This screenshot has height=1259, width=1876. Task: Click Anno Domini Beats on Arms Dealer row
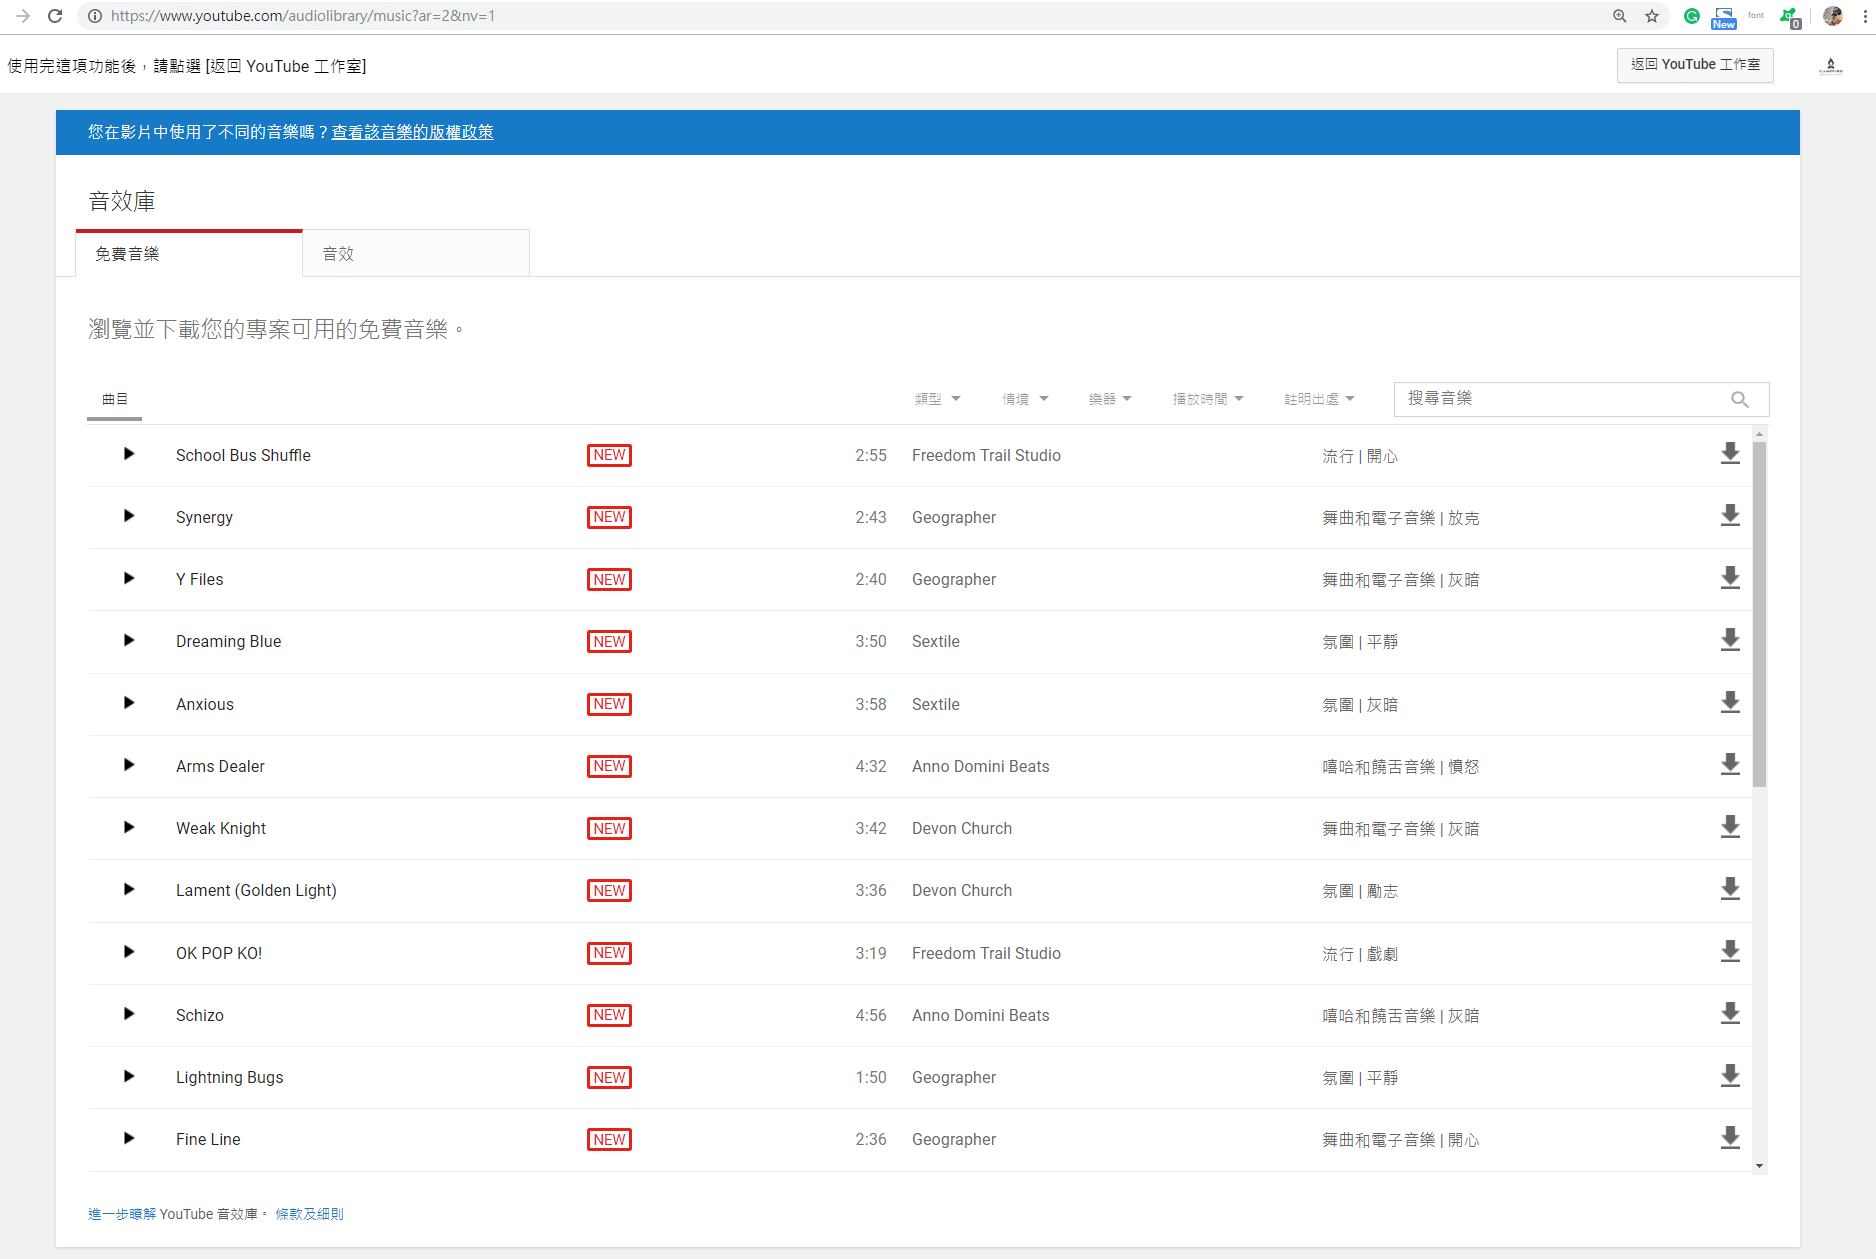pos(981,766)
